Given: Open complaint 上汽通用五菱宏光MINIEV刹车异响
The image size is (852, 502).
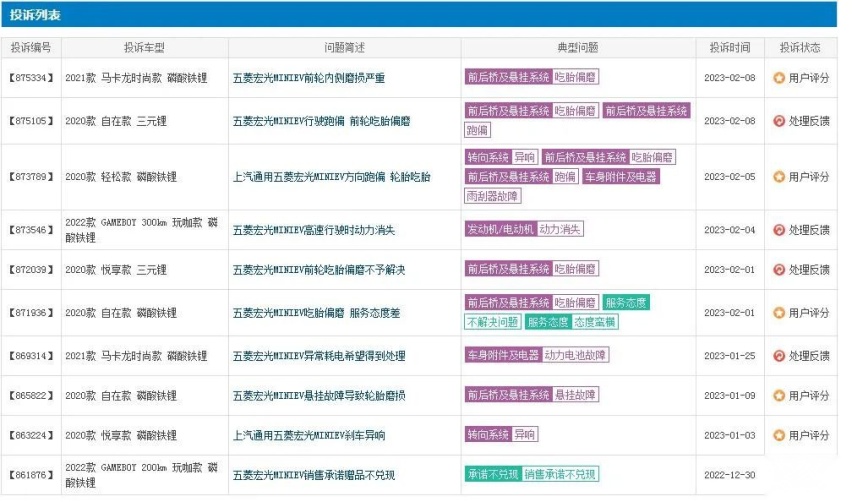Looking at the screenshot, I should (x=309, y=435).
